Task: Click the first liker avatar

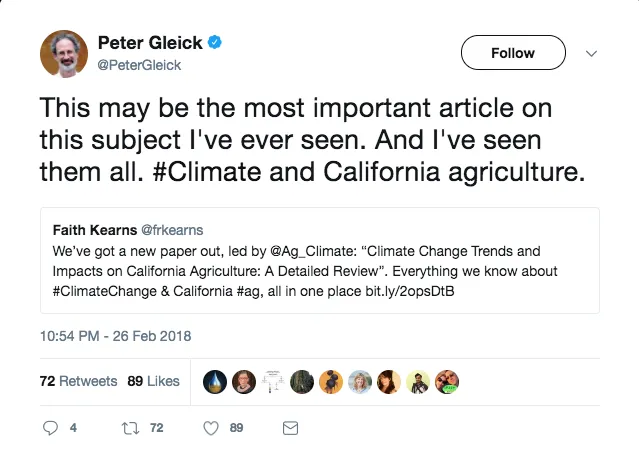Action: pyautogui.click(x=215, y=381)
